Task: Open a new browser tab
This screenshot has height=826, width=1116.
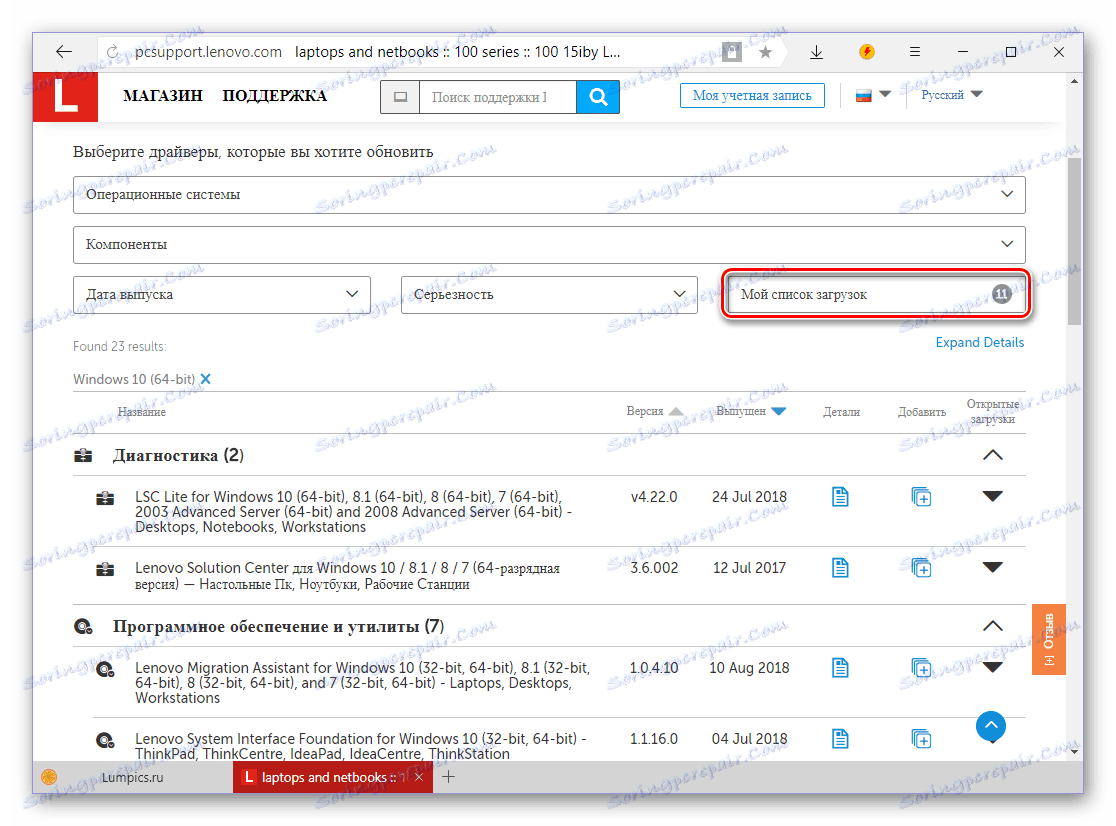Action: (448, 777)
